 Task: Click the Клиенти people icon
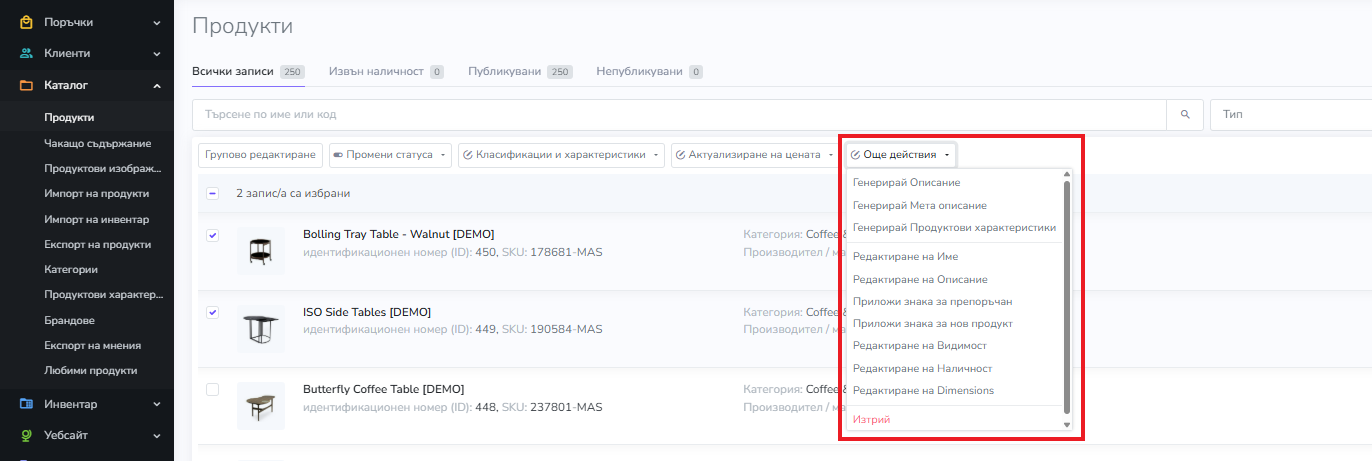click(26, 53)
